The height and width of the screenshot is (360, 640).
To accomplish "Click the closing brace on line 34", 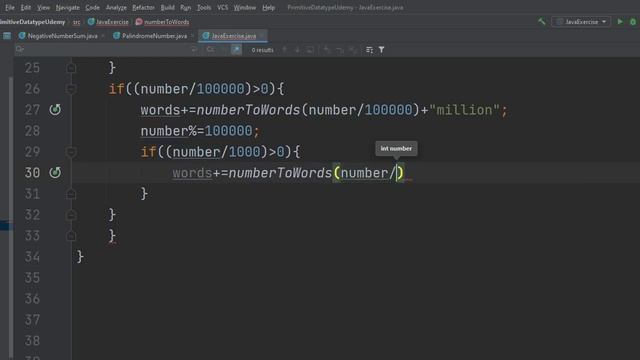I will (80, 257).
